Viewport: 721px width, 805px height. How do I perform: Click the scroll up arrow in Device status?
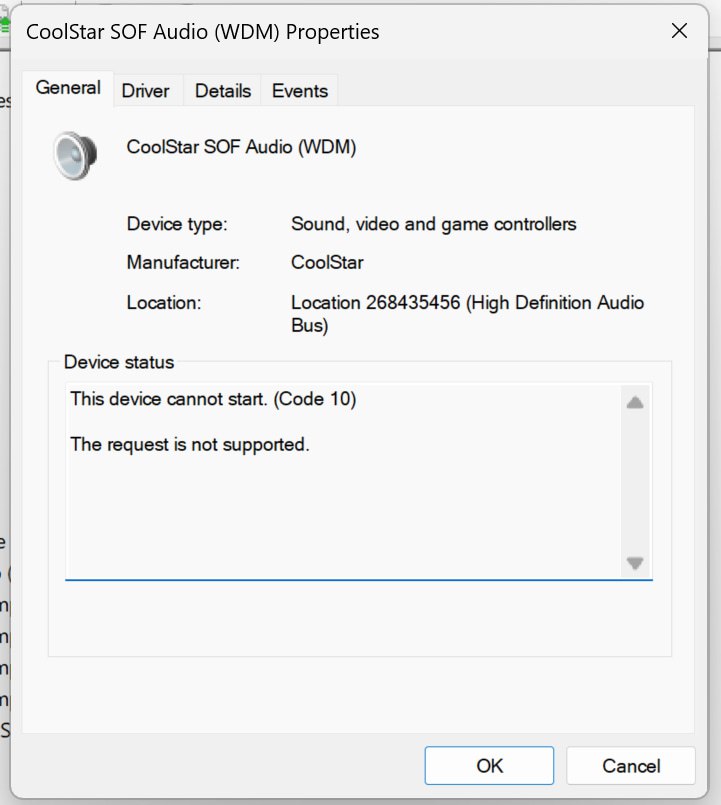(x=634, y=403)
